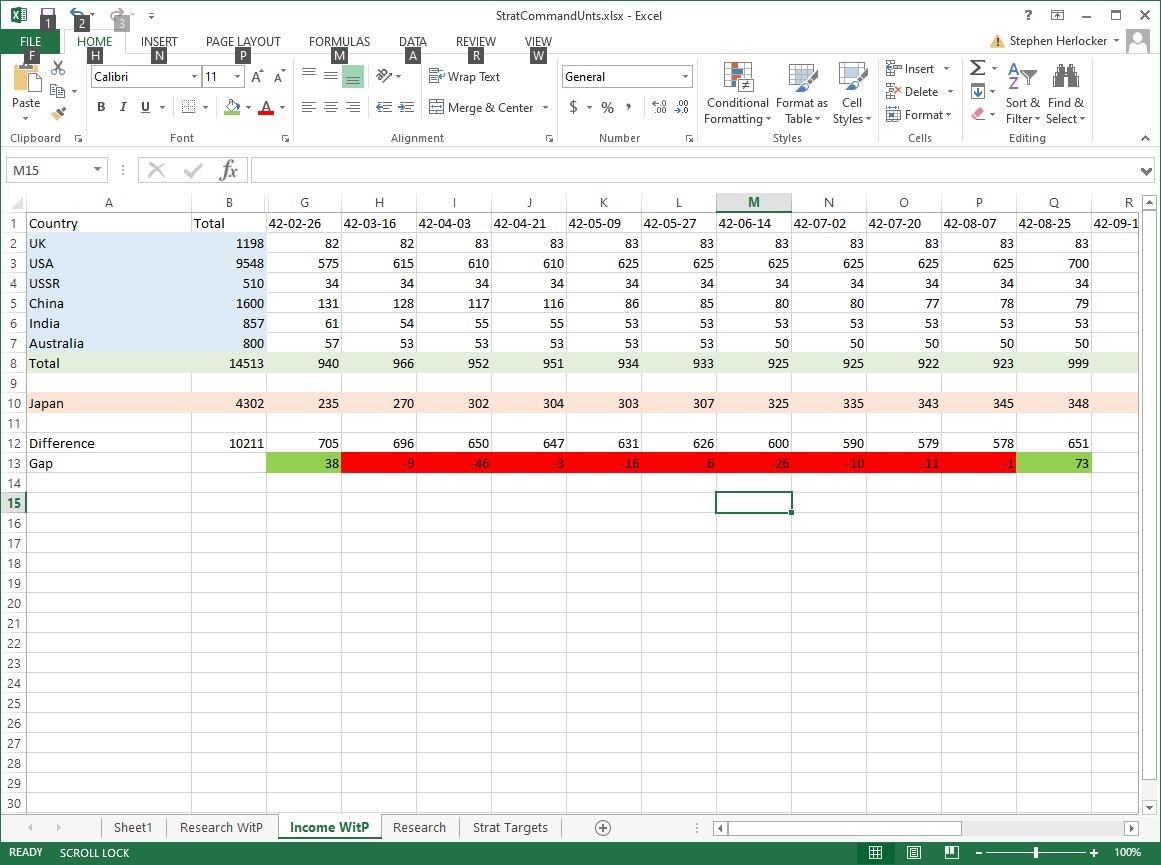This screenshot has height=865, width=1161.
Task: Click the Insert Function fx icon
Action: point(229,170)
